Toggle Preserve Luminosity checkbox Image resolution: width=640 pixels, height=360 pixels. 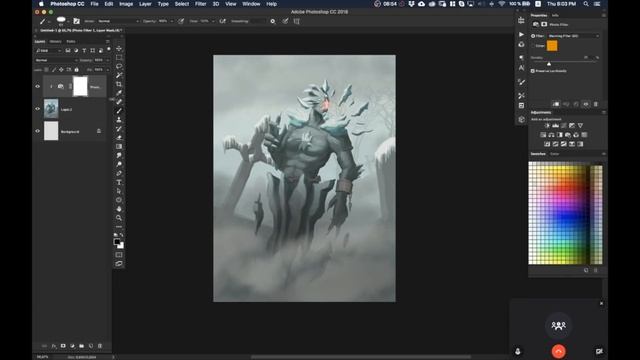(533, 71)
